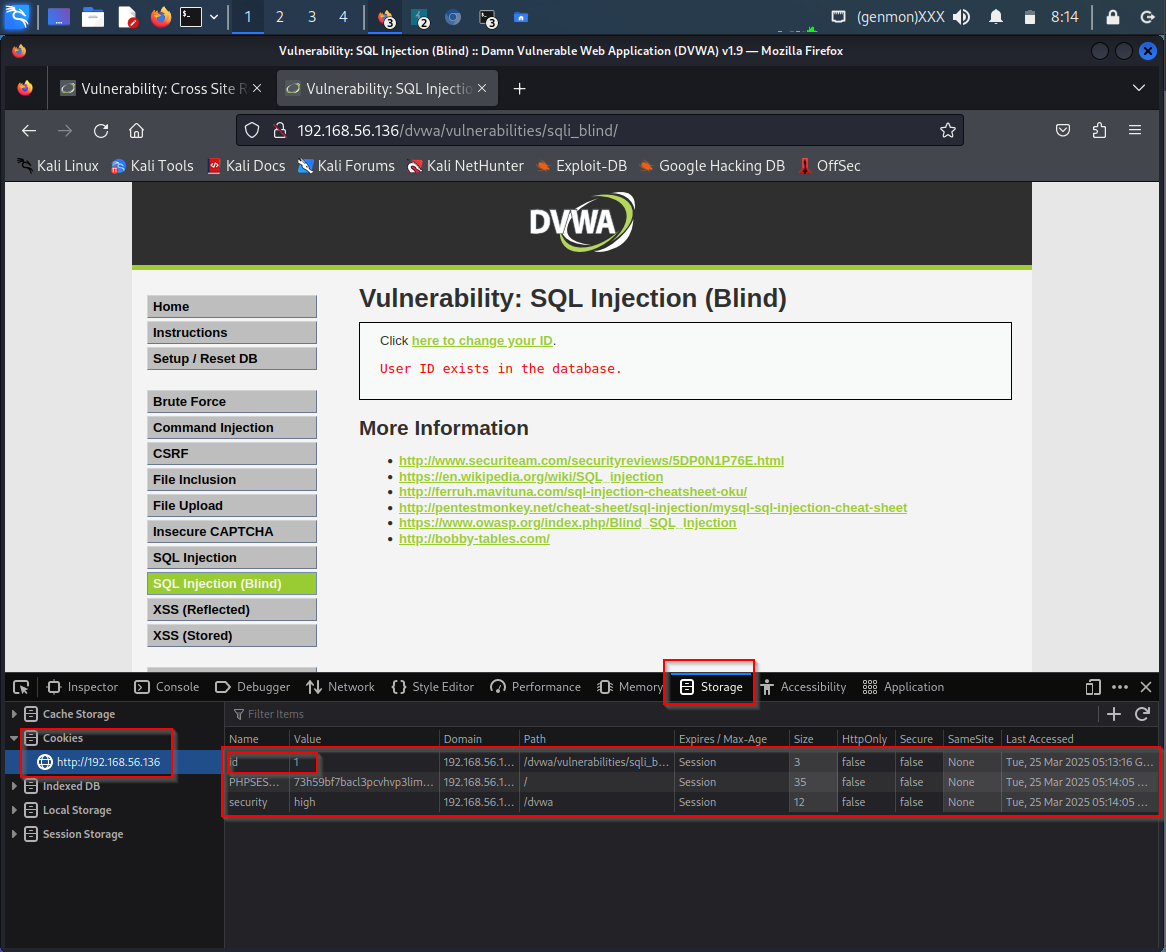The height and width of the screenshot is (952, 1166).
Task: Expand the Cache Storage tree node
Action: click(x=13, y=714)
